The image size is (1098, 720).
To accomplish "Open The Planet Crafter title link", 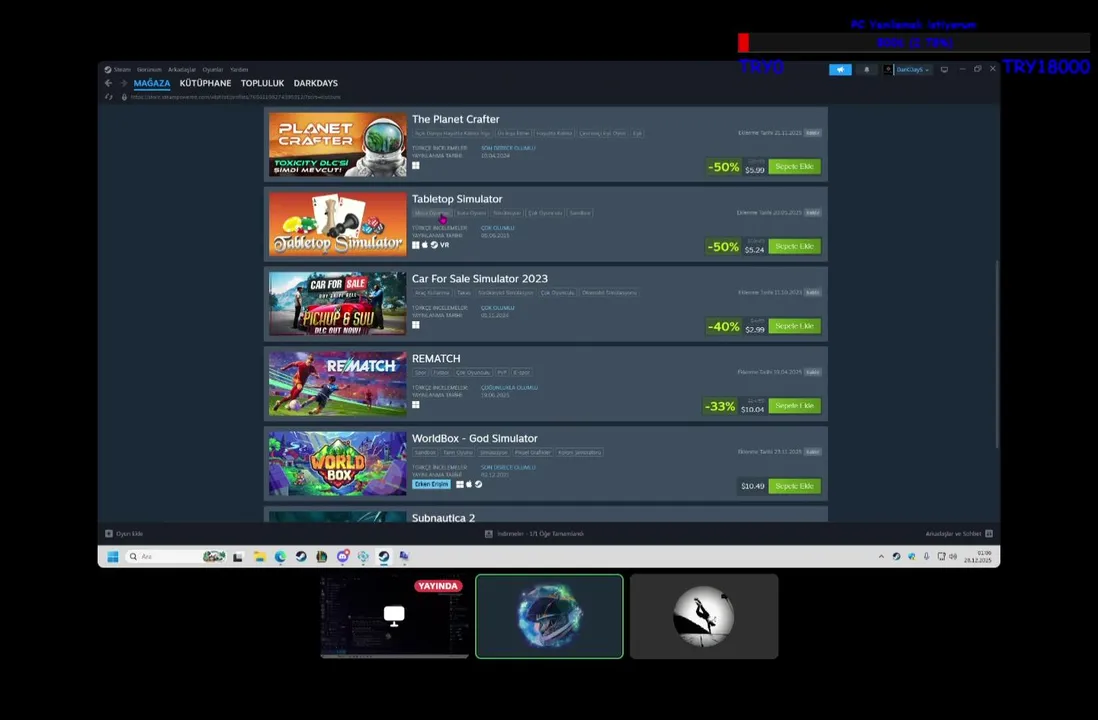I will click(455, 119).
